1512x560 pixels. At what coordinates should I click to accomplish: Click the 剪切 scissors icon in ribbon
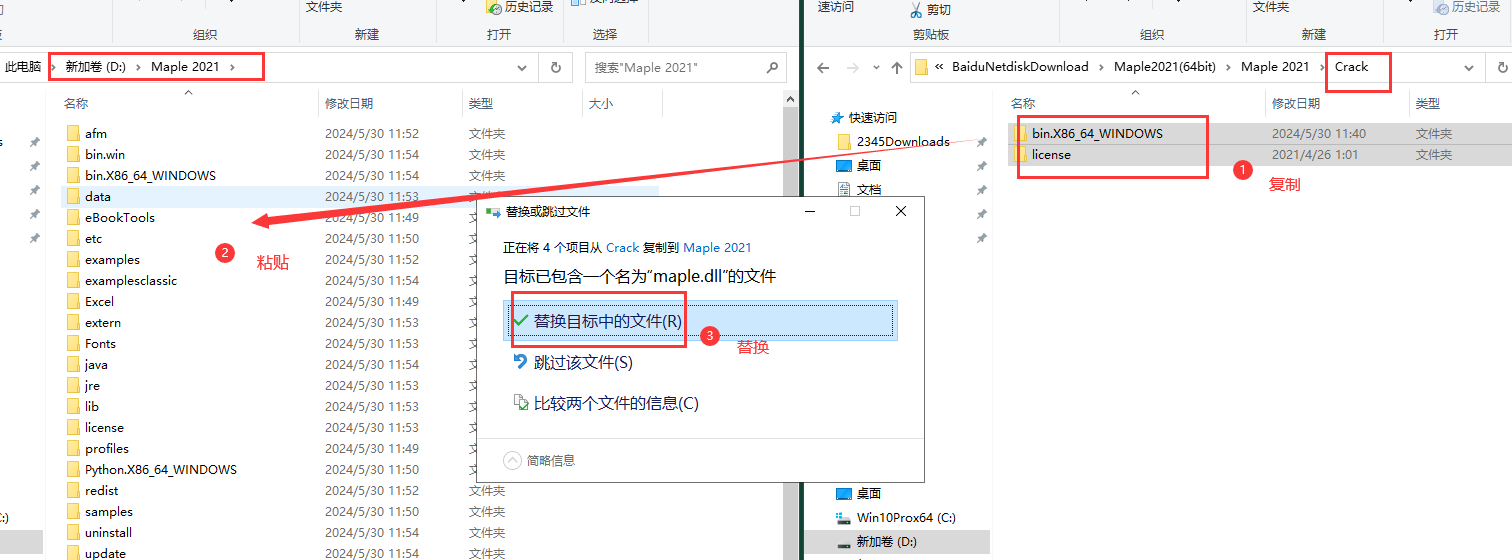916,10
